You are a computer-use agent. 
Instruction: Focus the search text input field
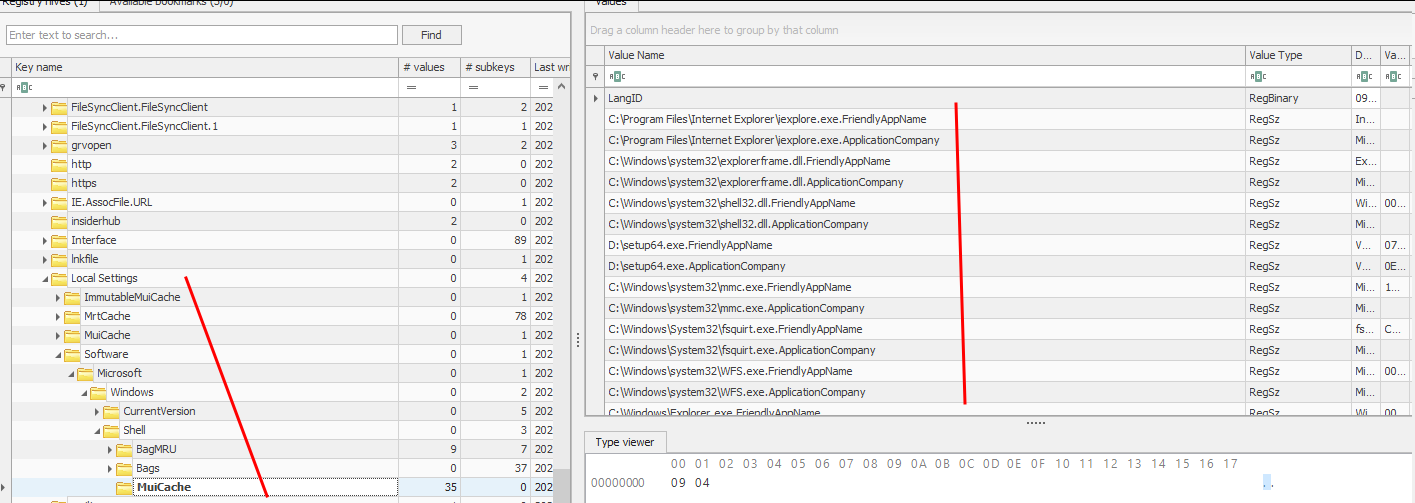click(201, 35)
